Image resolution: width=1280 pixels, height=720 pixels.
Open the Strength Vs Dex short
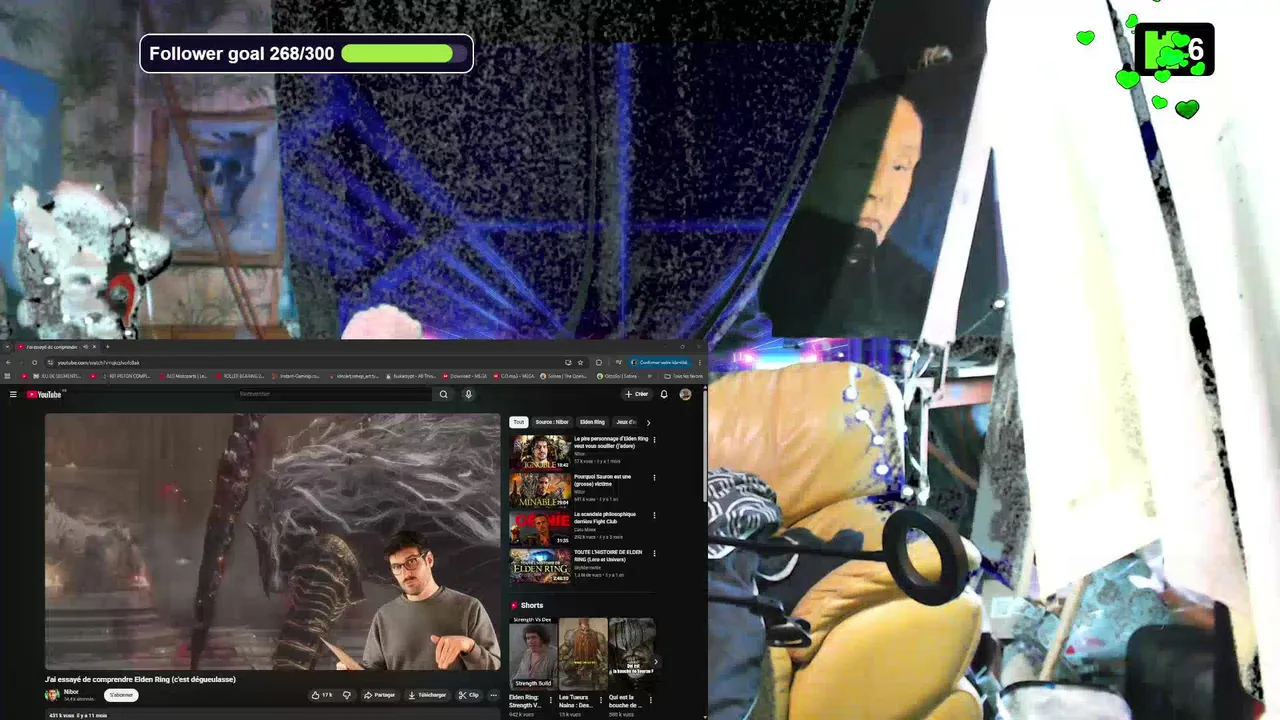tap(533, 653)
